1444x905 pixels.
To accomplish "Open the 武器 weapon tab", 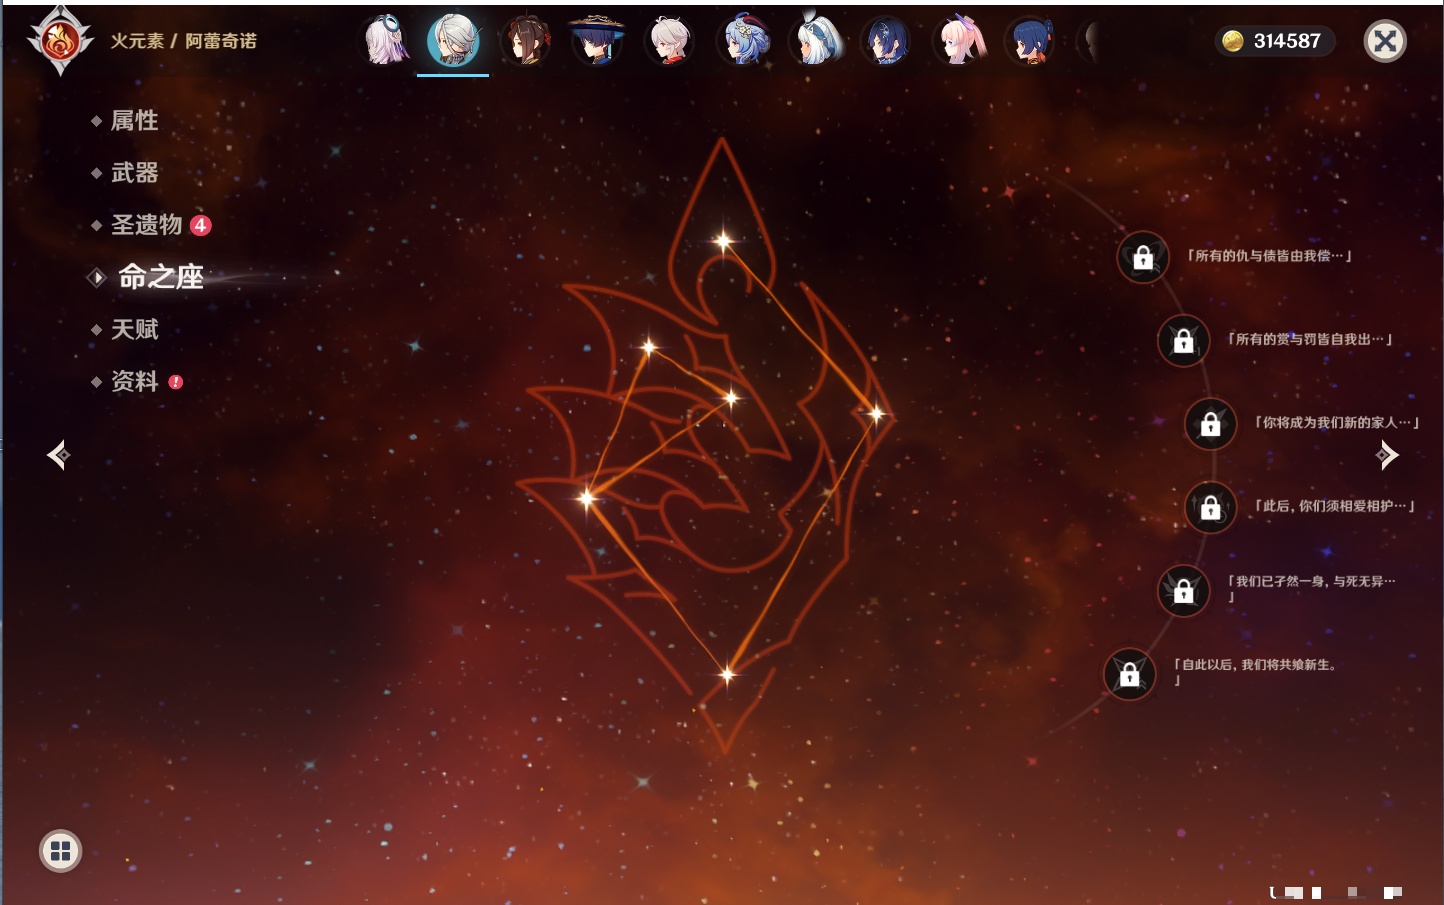I will point(135,173).
